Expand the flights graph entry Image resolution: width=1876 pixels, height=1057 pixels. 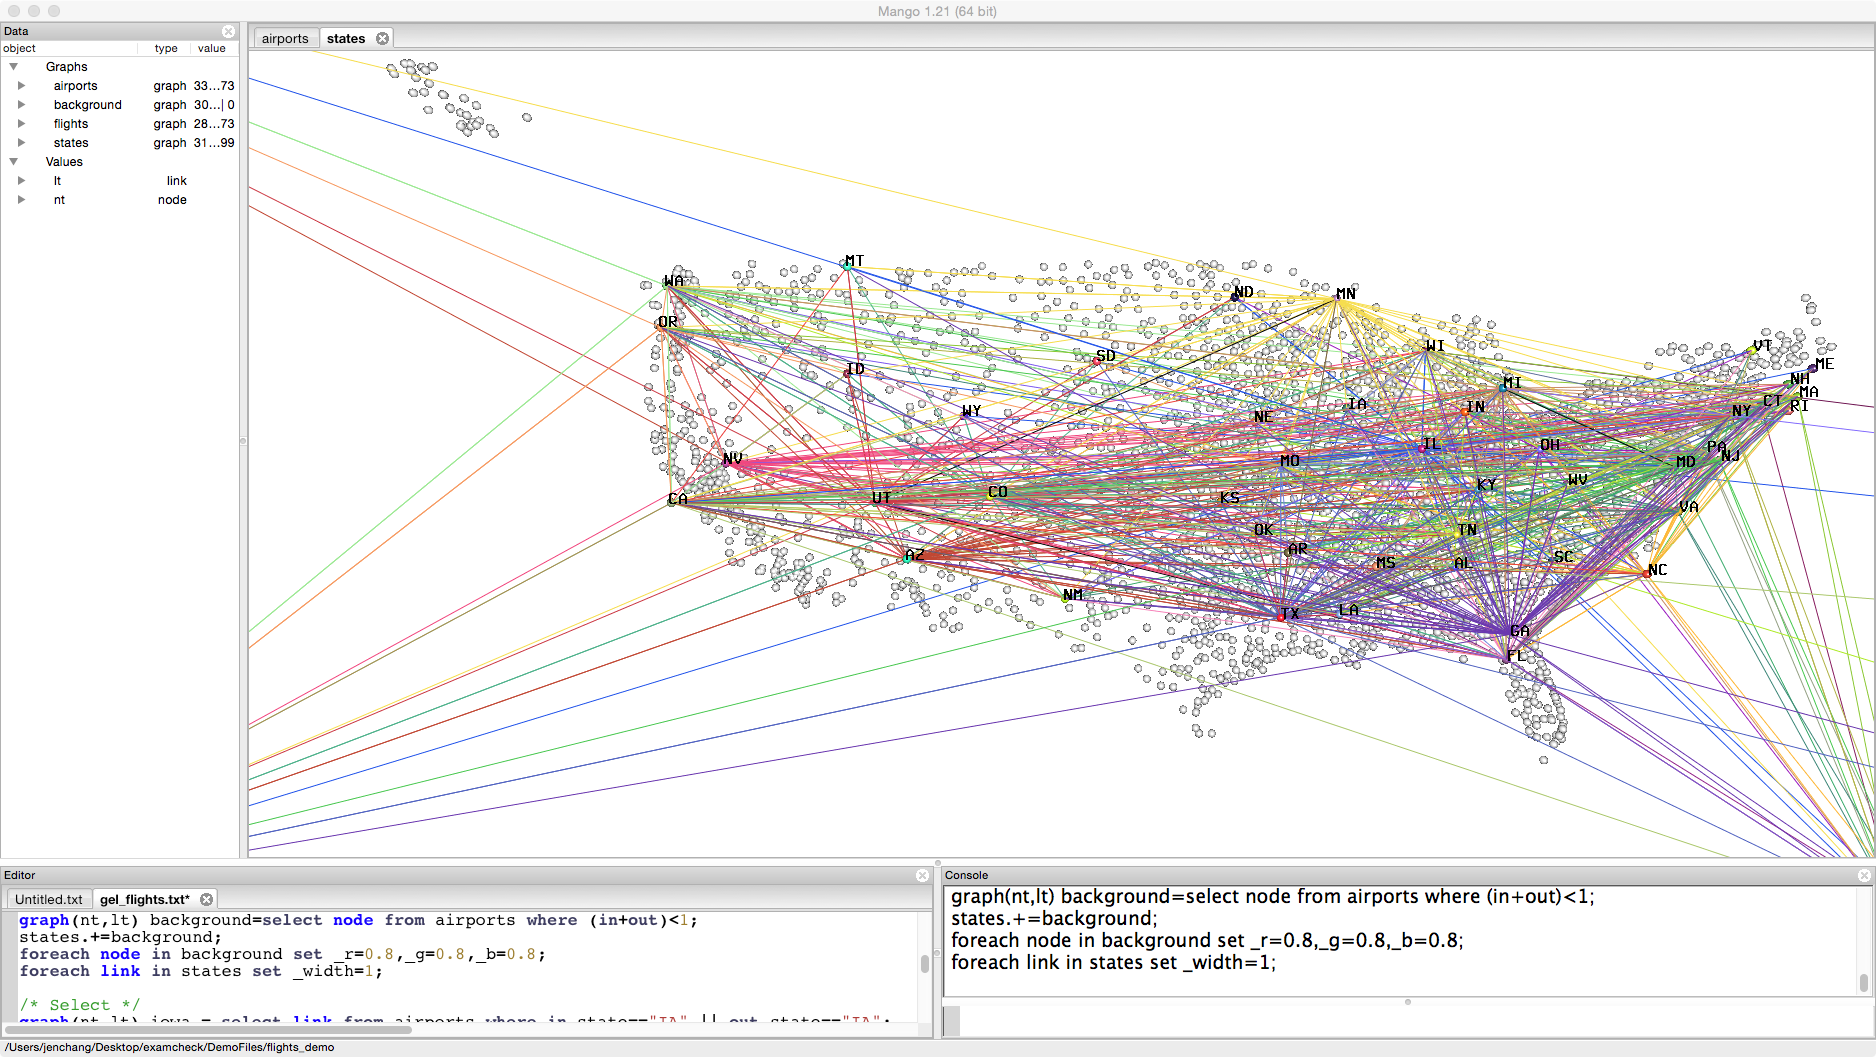21,124
